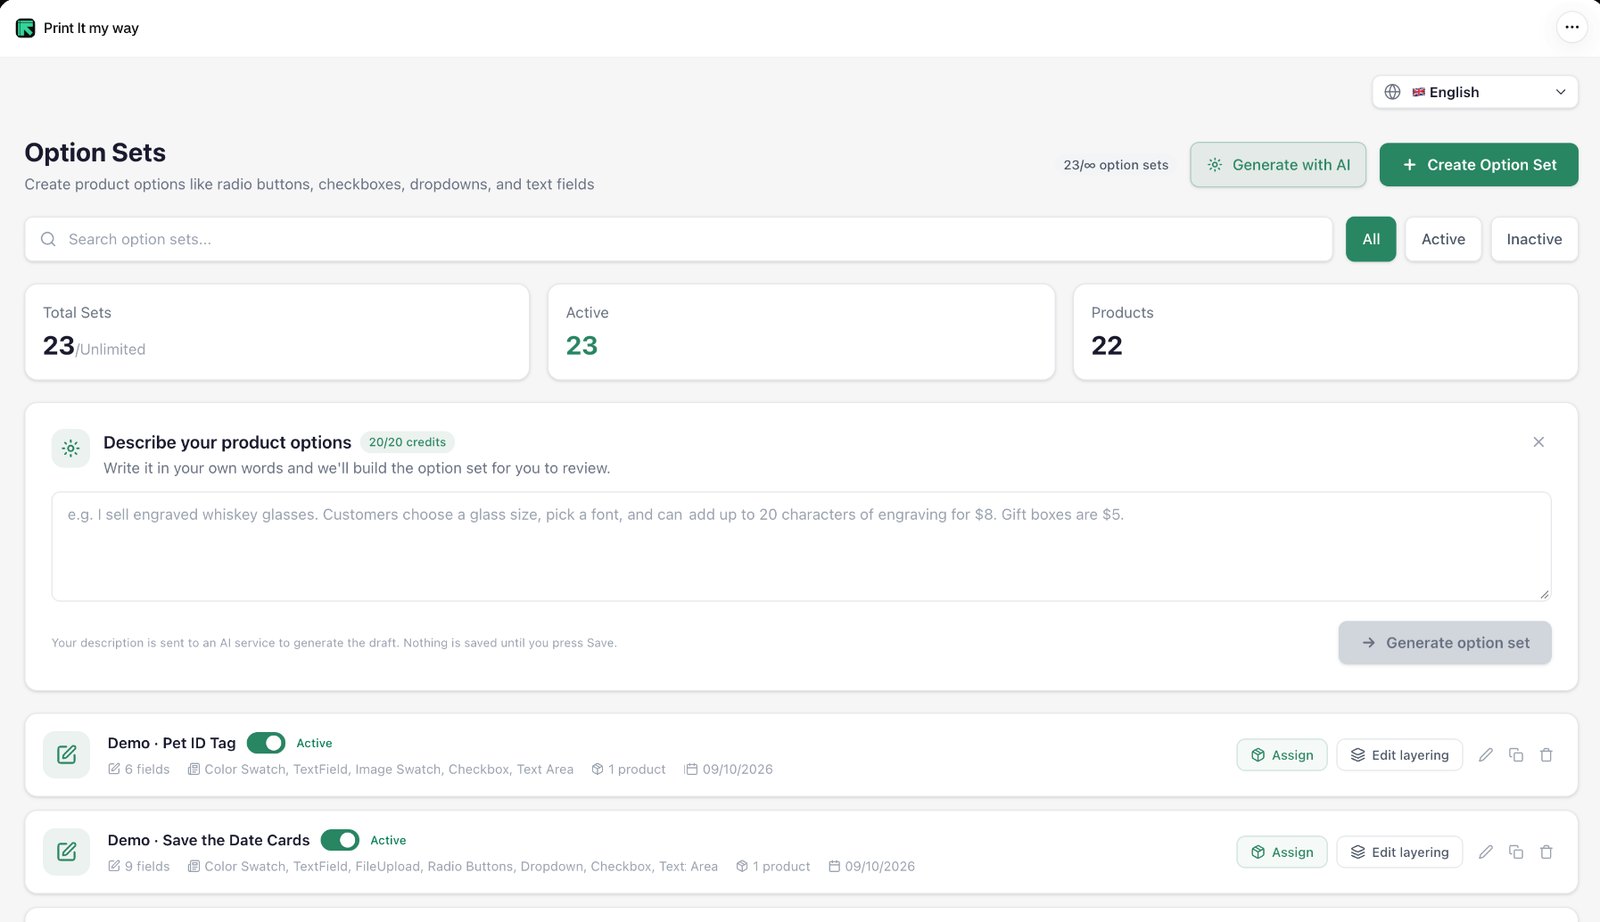Open Edit layering for Save the Date Cards

pos(1400,852)
